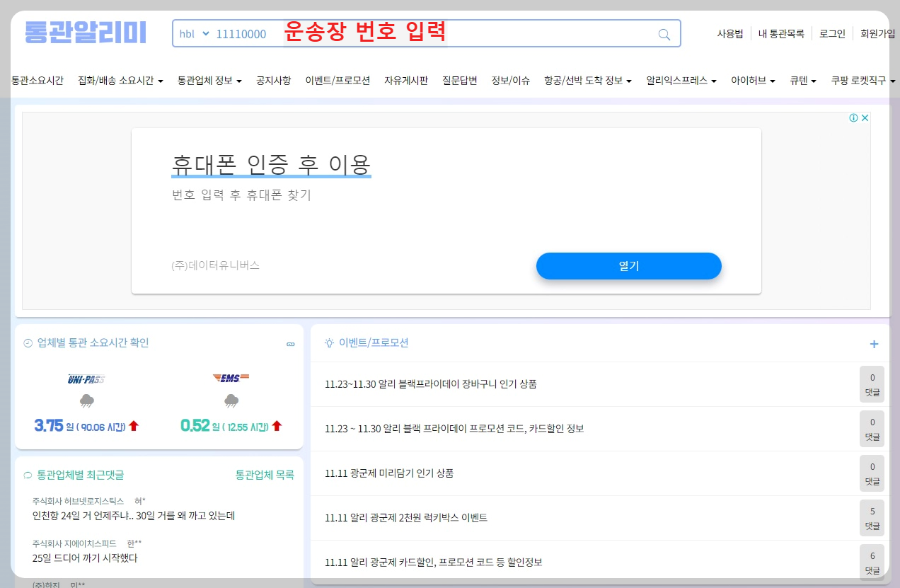
Task: Click speech bubble icon beside 통관업체별 최근댓글
Action: pos(28,475)
